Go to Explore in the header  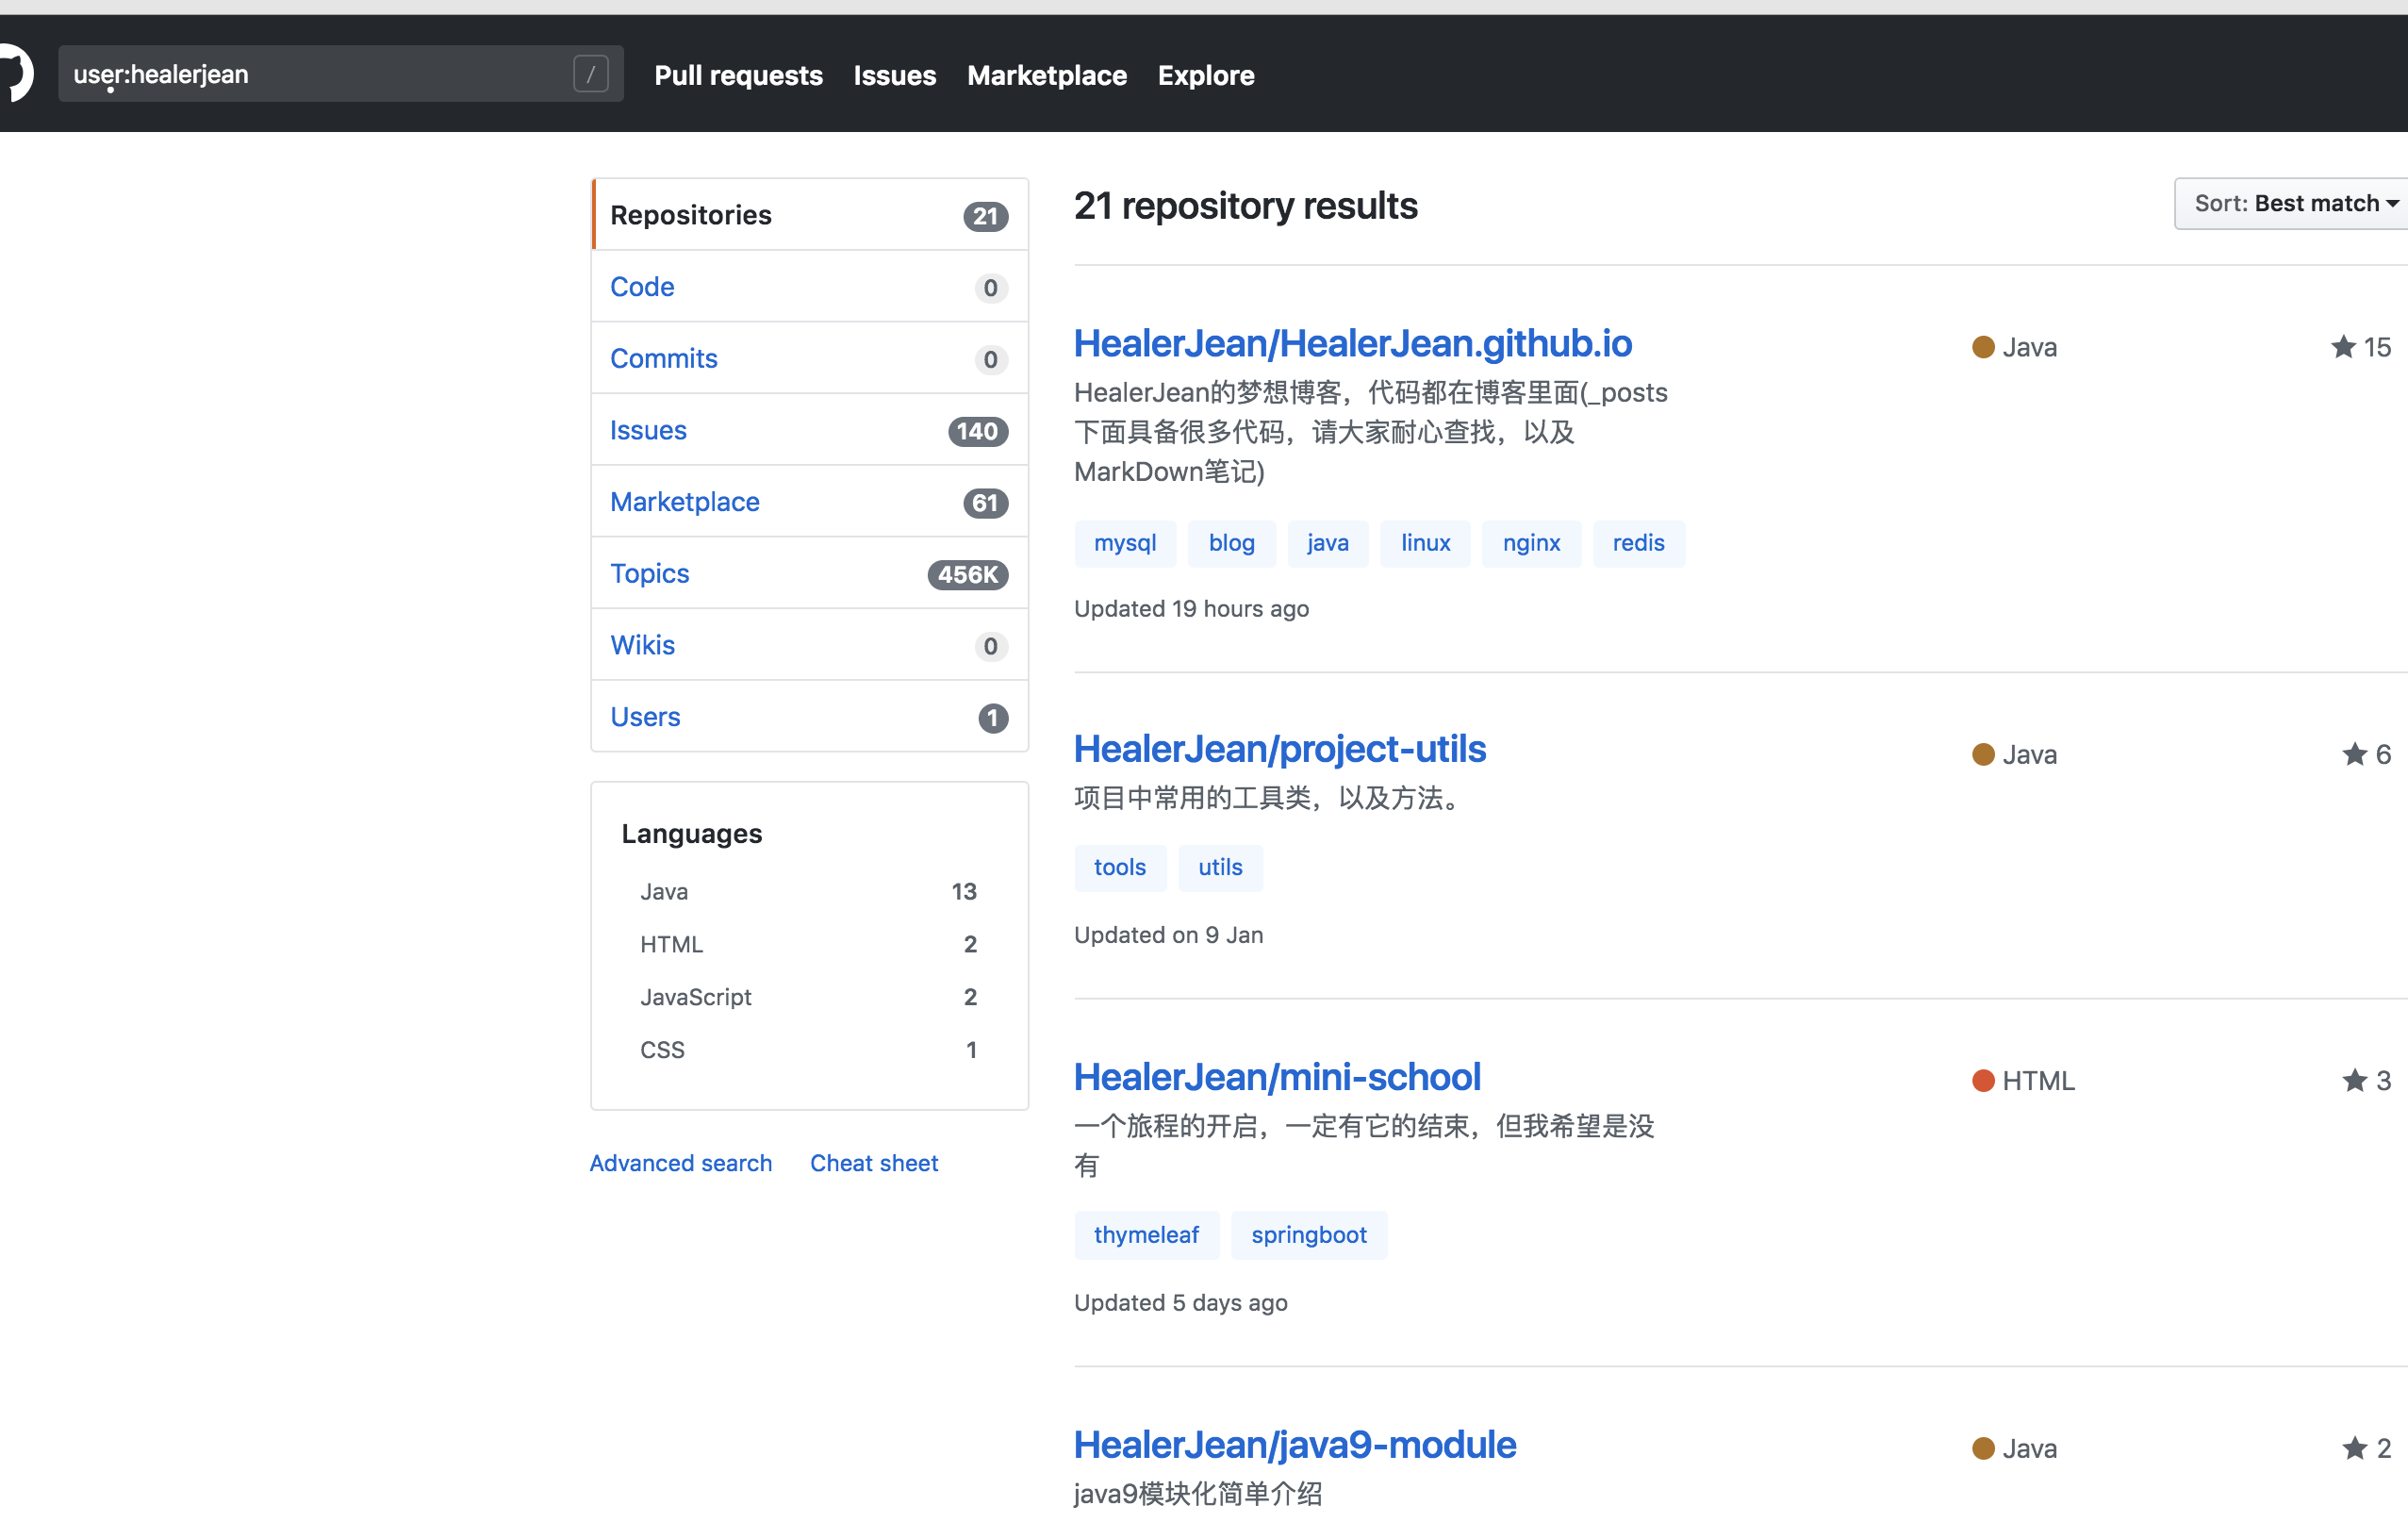coord(1205,75)
